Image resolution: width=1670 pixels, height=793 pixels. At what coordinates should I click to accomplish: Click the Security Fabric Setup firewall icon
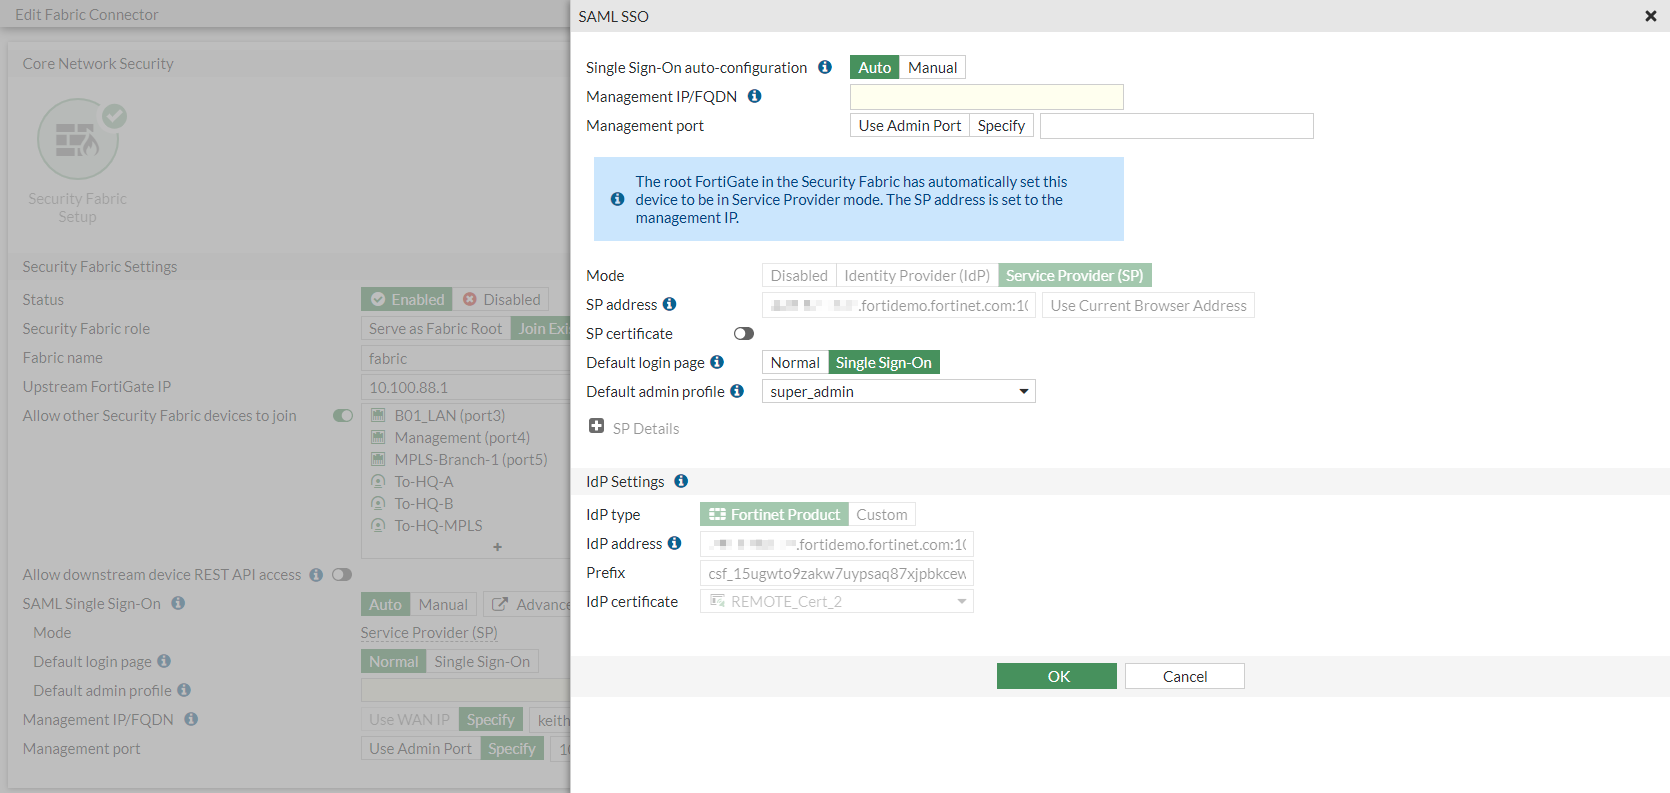tap(78, 140)
